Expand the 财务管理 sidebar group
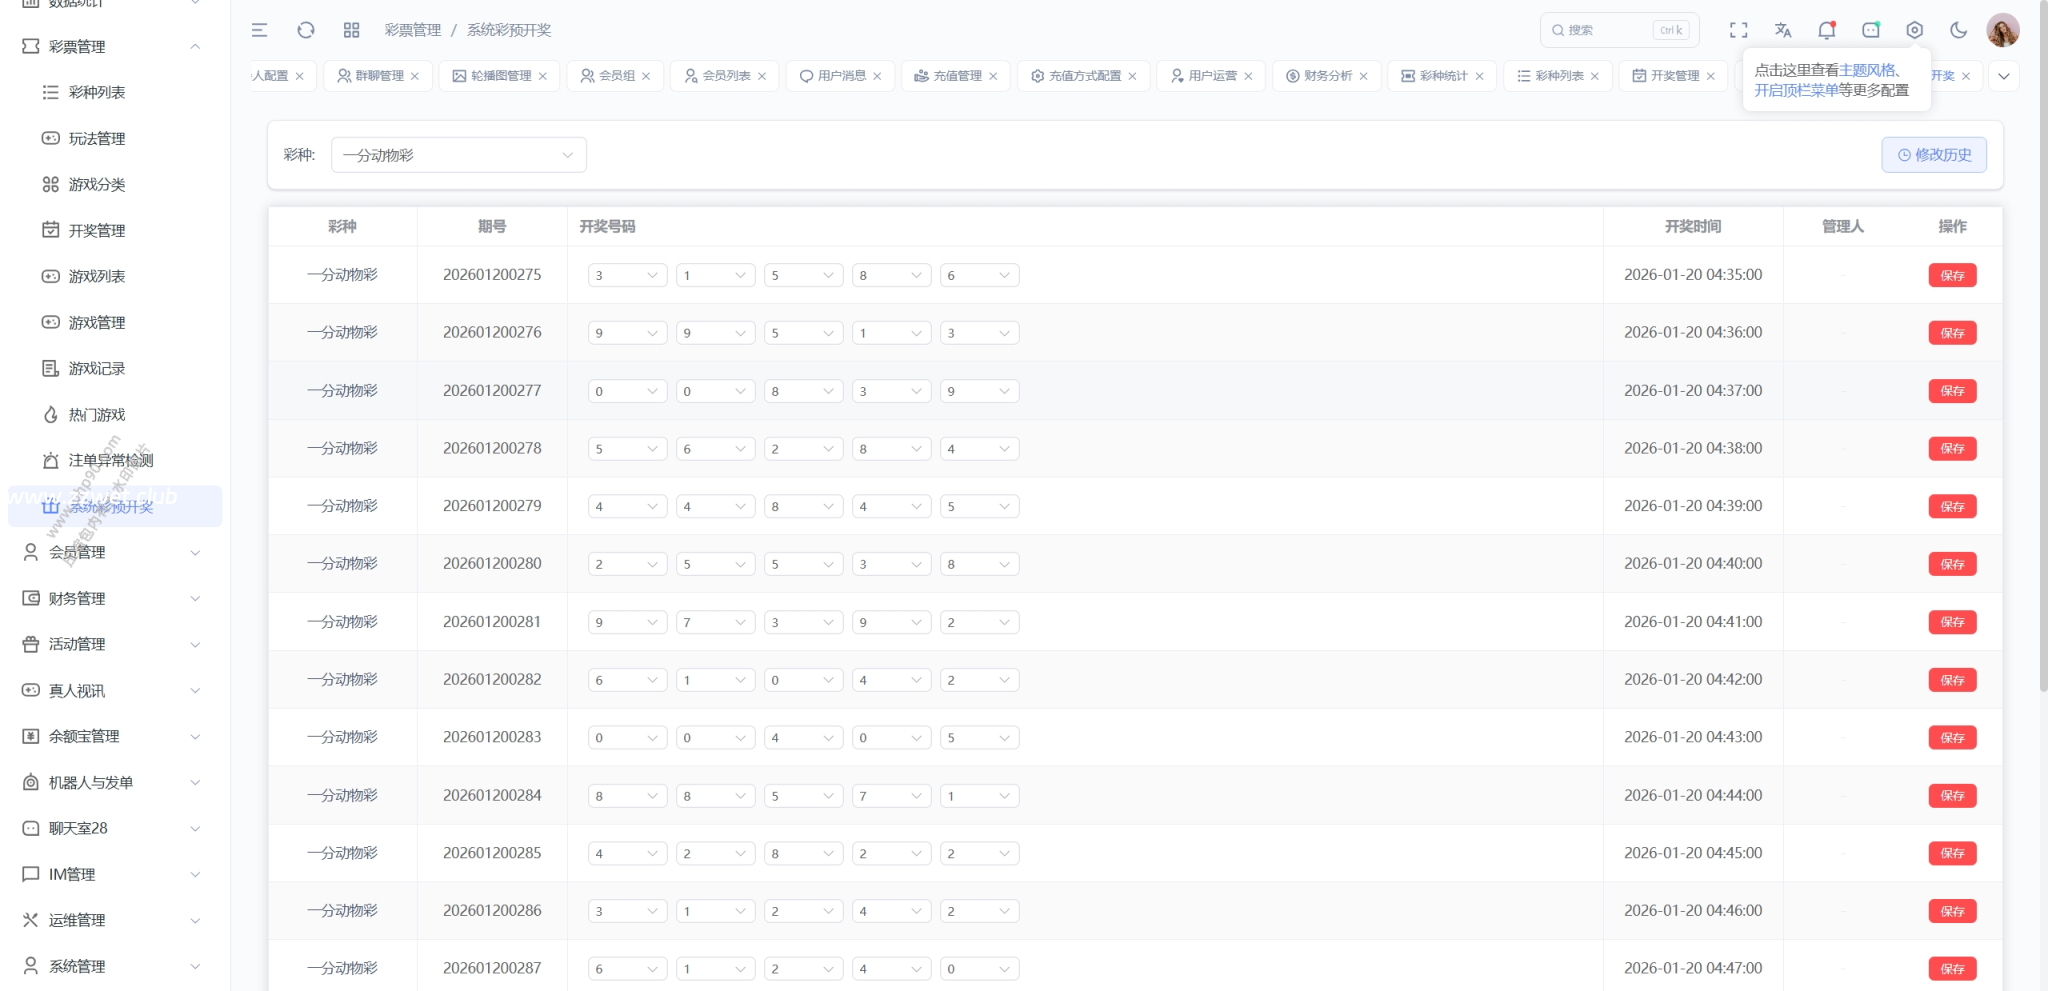Image resolution: width=2048 pixels, height=991 pixels. click(115, 598)
